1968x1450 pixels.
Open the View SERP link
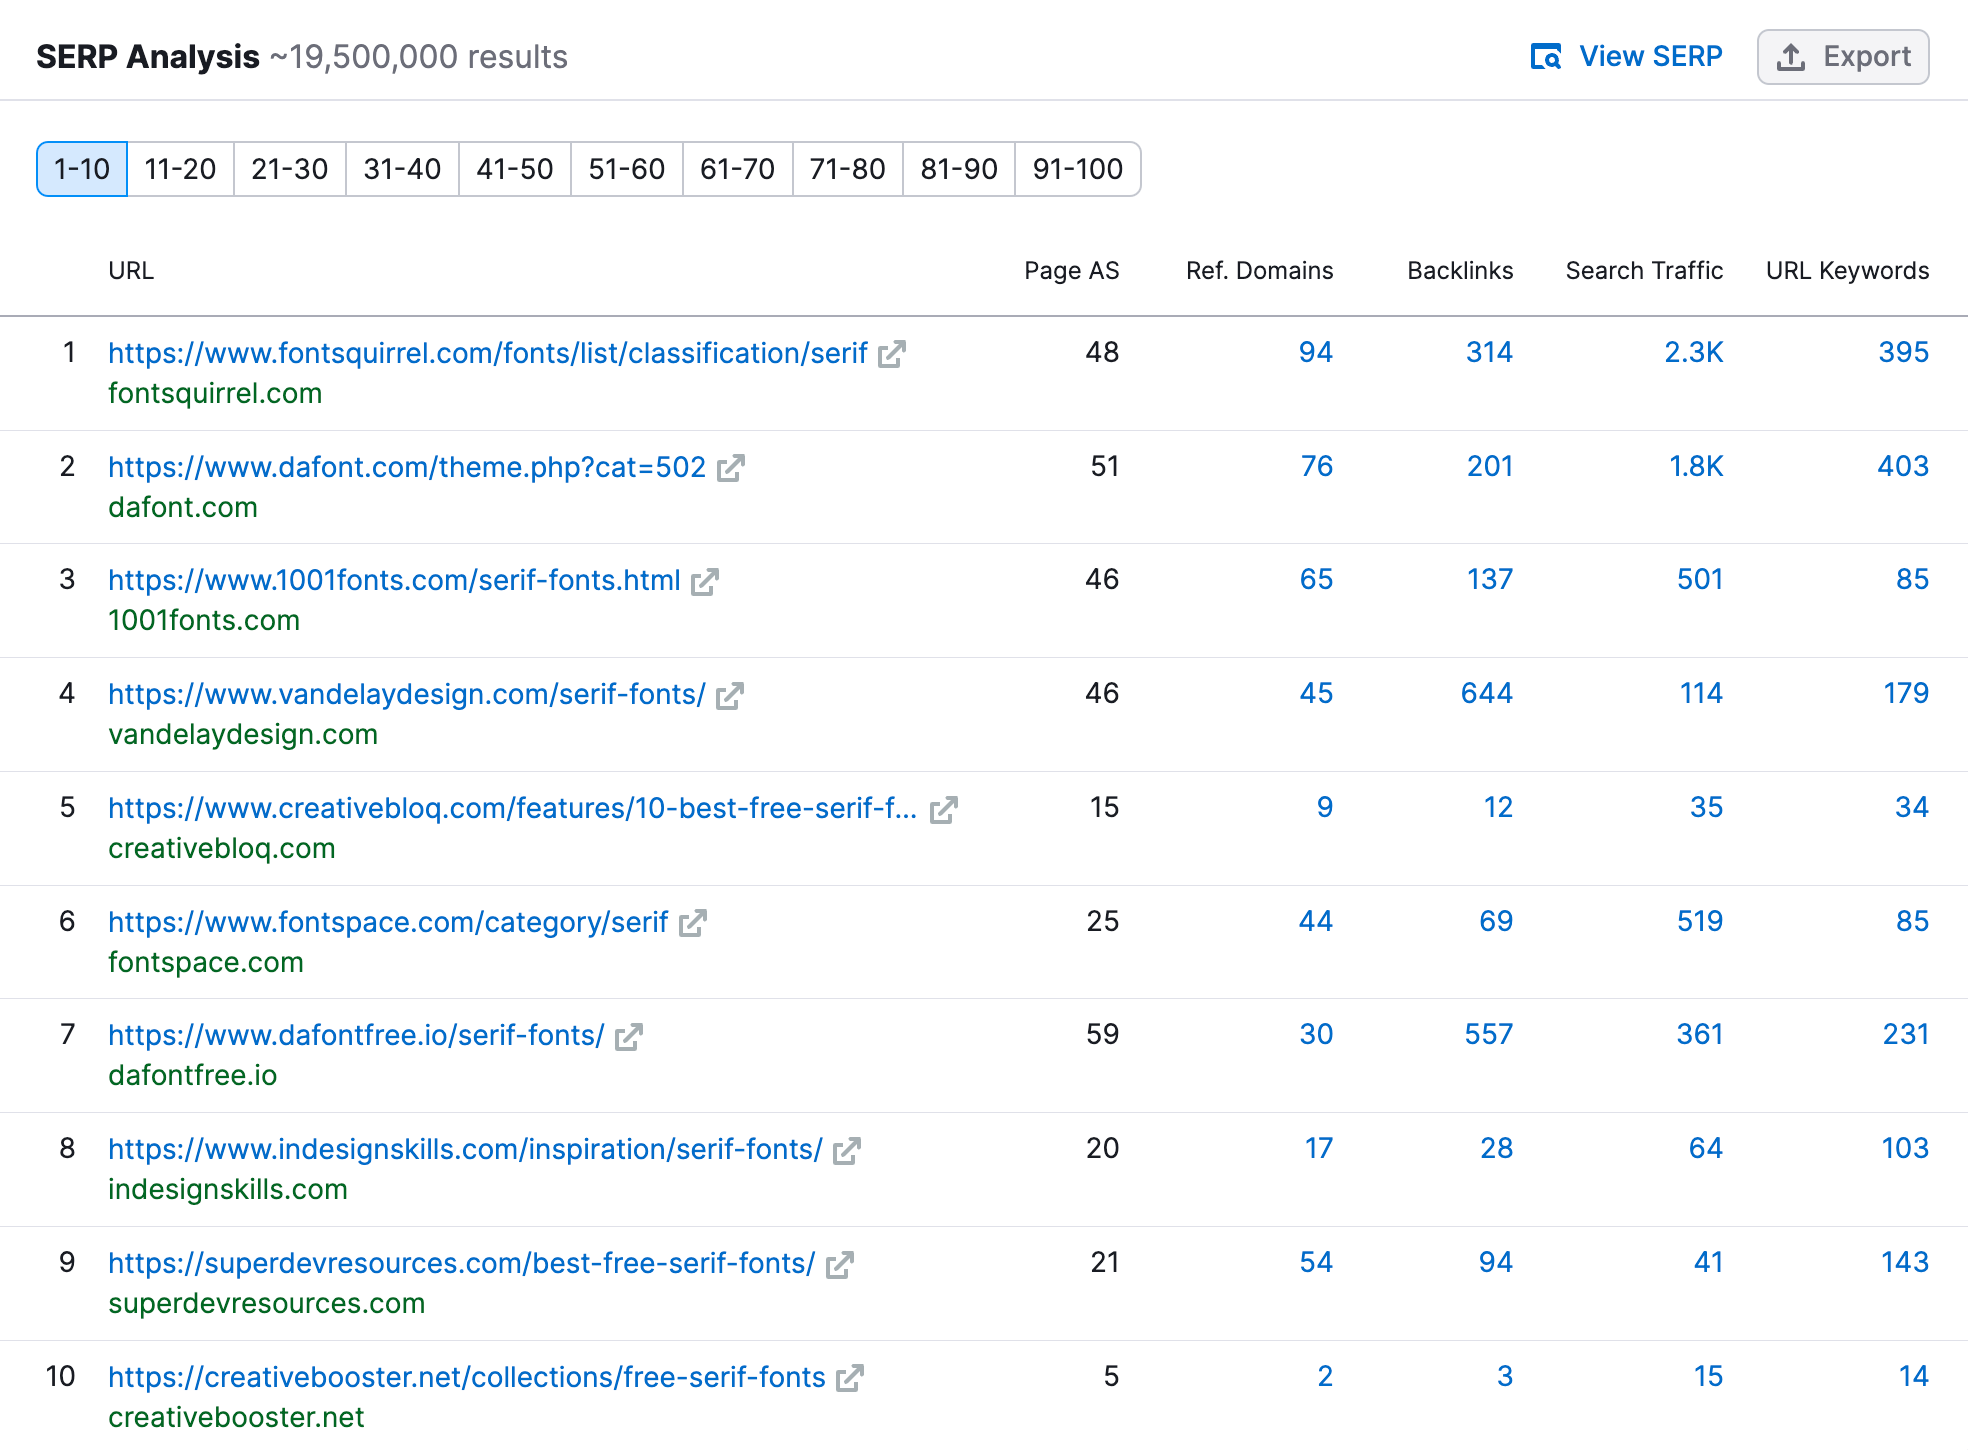[1627, 56]
